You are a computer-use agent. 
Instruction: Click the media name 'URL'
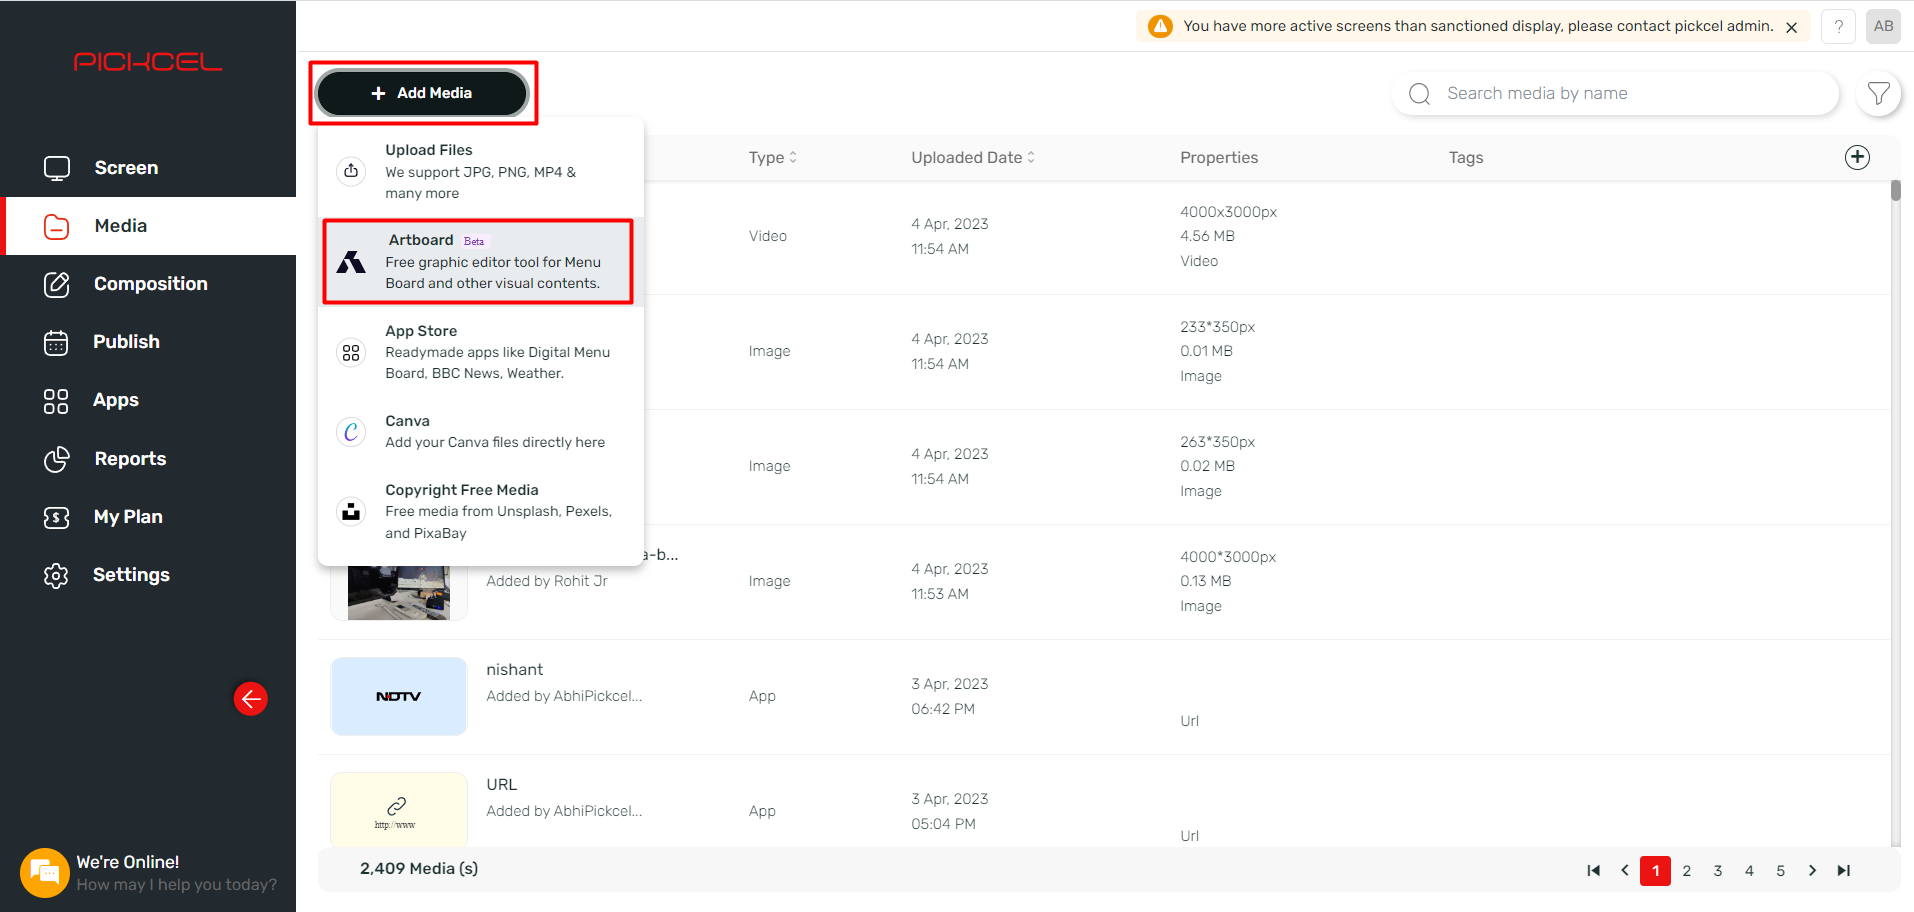pyautogui.click(x=501, y=785)
